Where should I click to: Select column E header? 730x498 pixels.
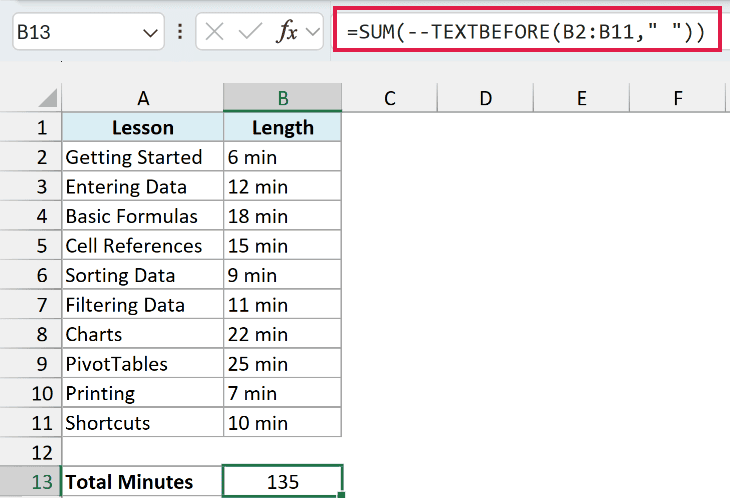coord(581,98)
